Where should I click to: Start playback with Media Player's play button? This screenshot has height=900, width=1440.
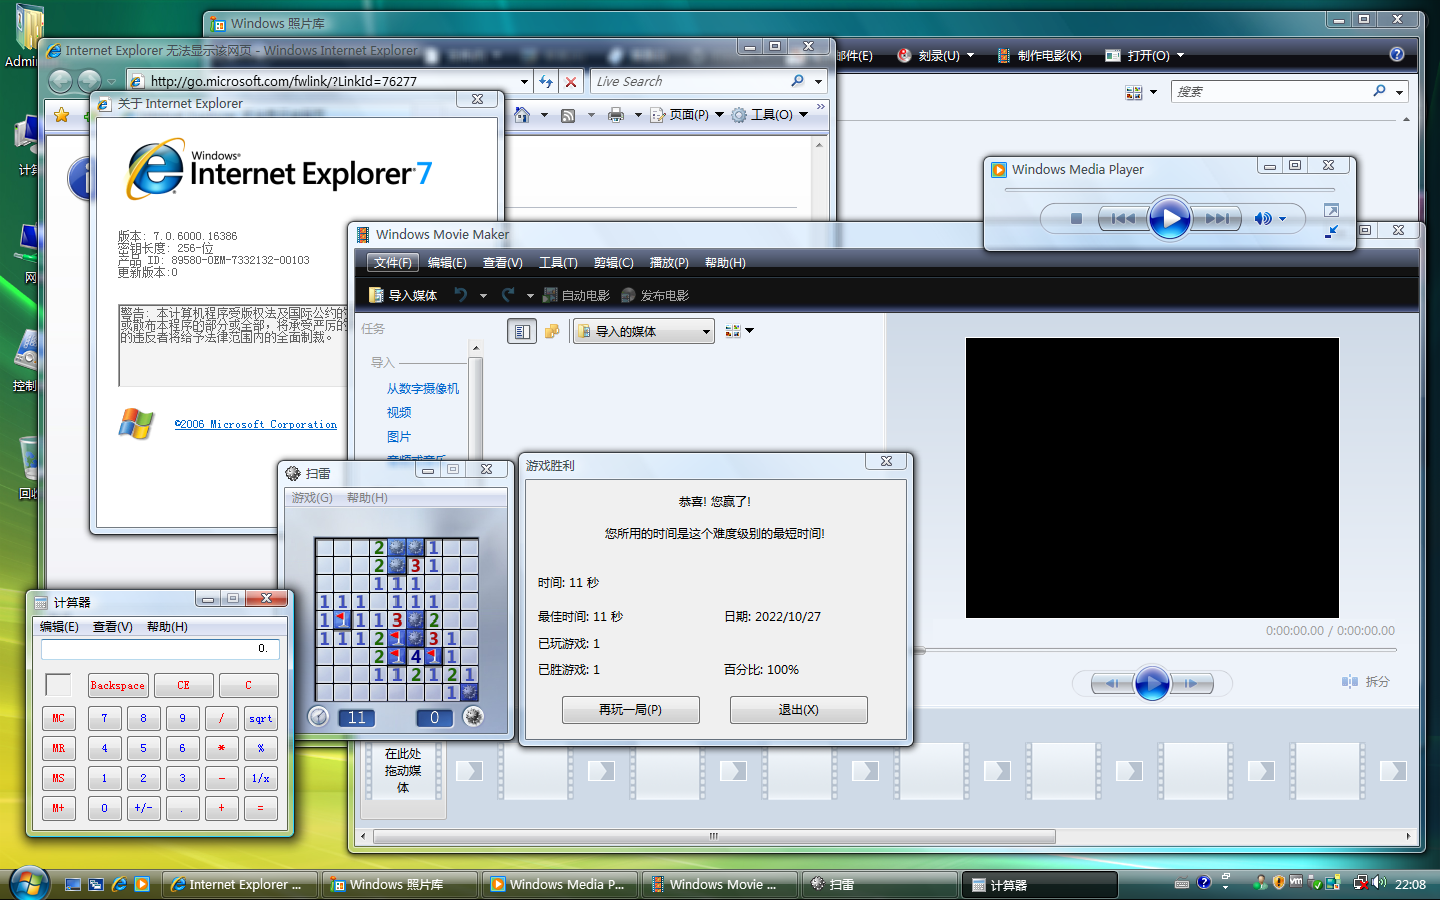[1169, 218]
